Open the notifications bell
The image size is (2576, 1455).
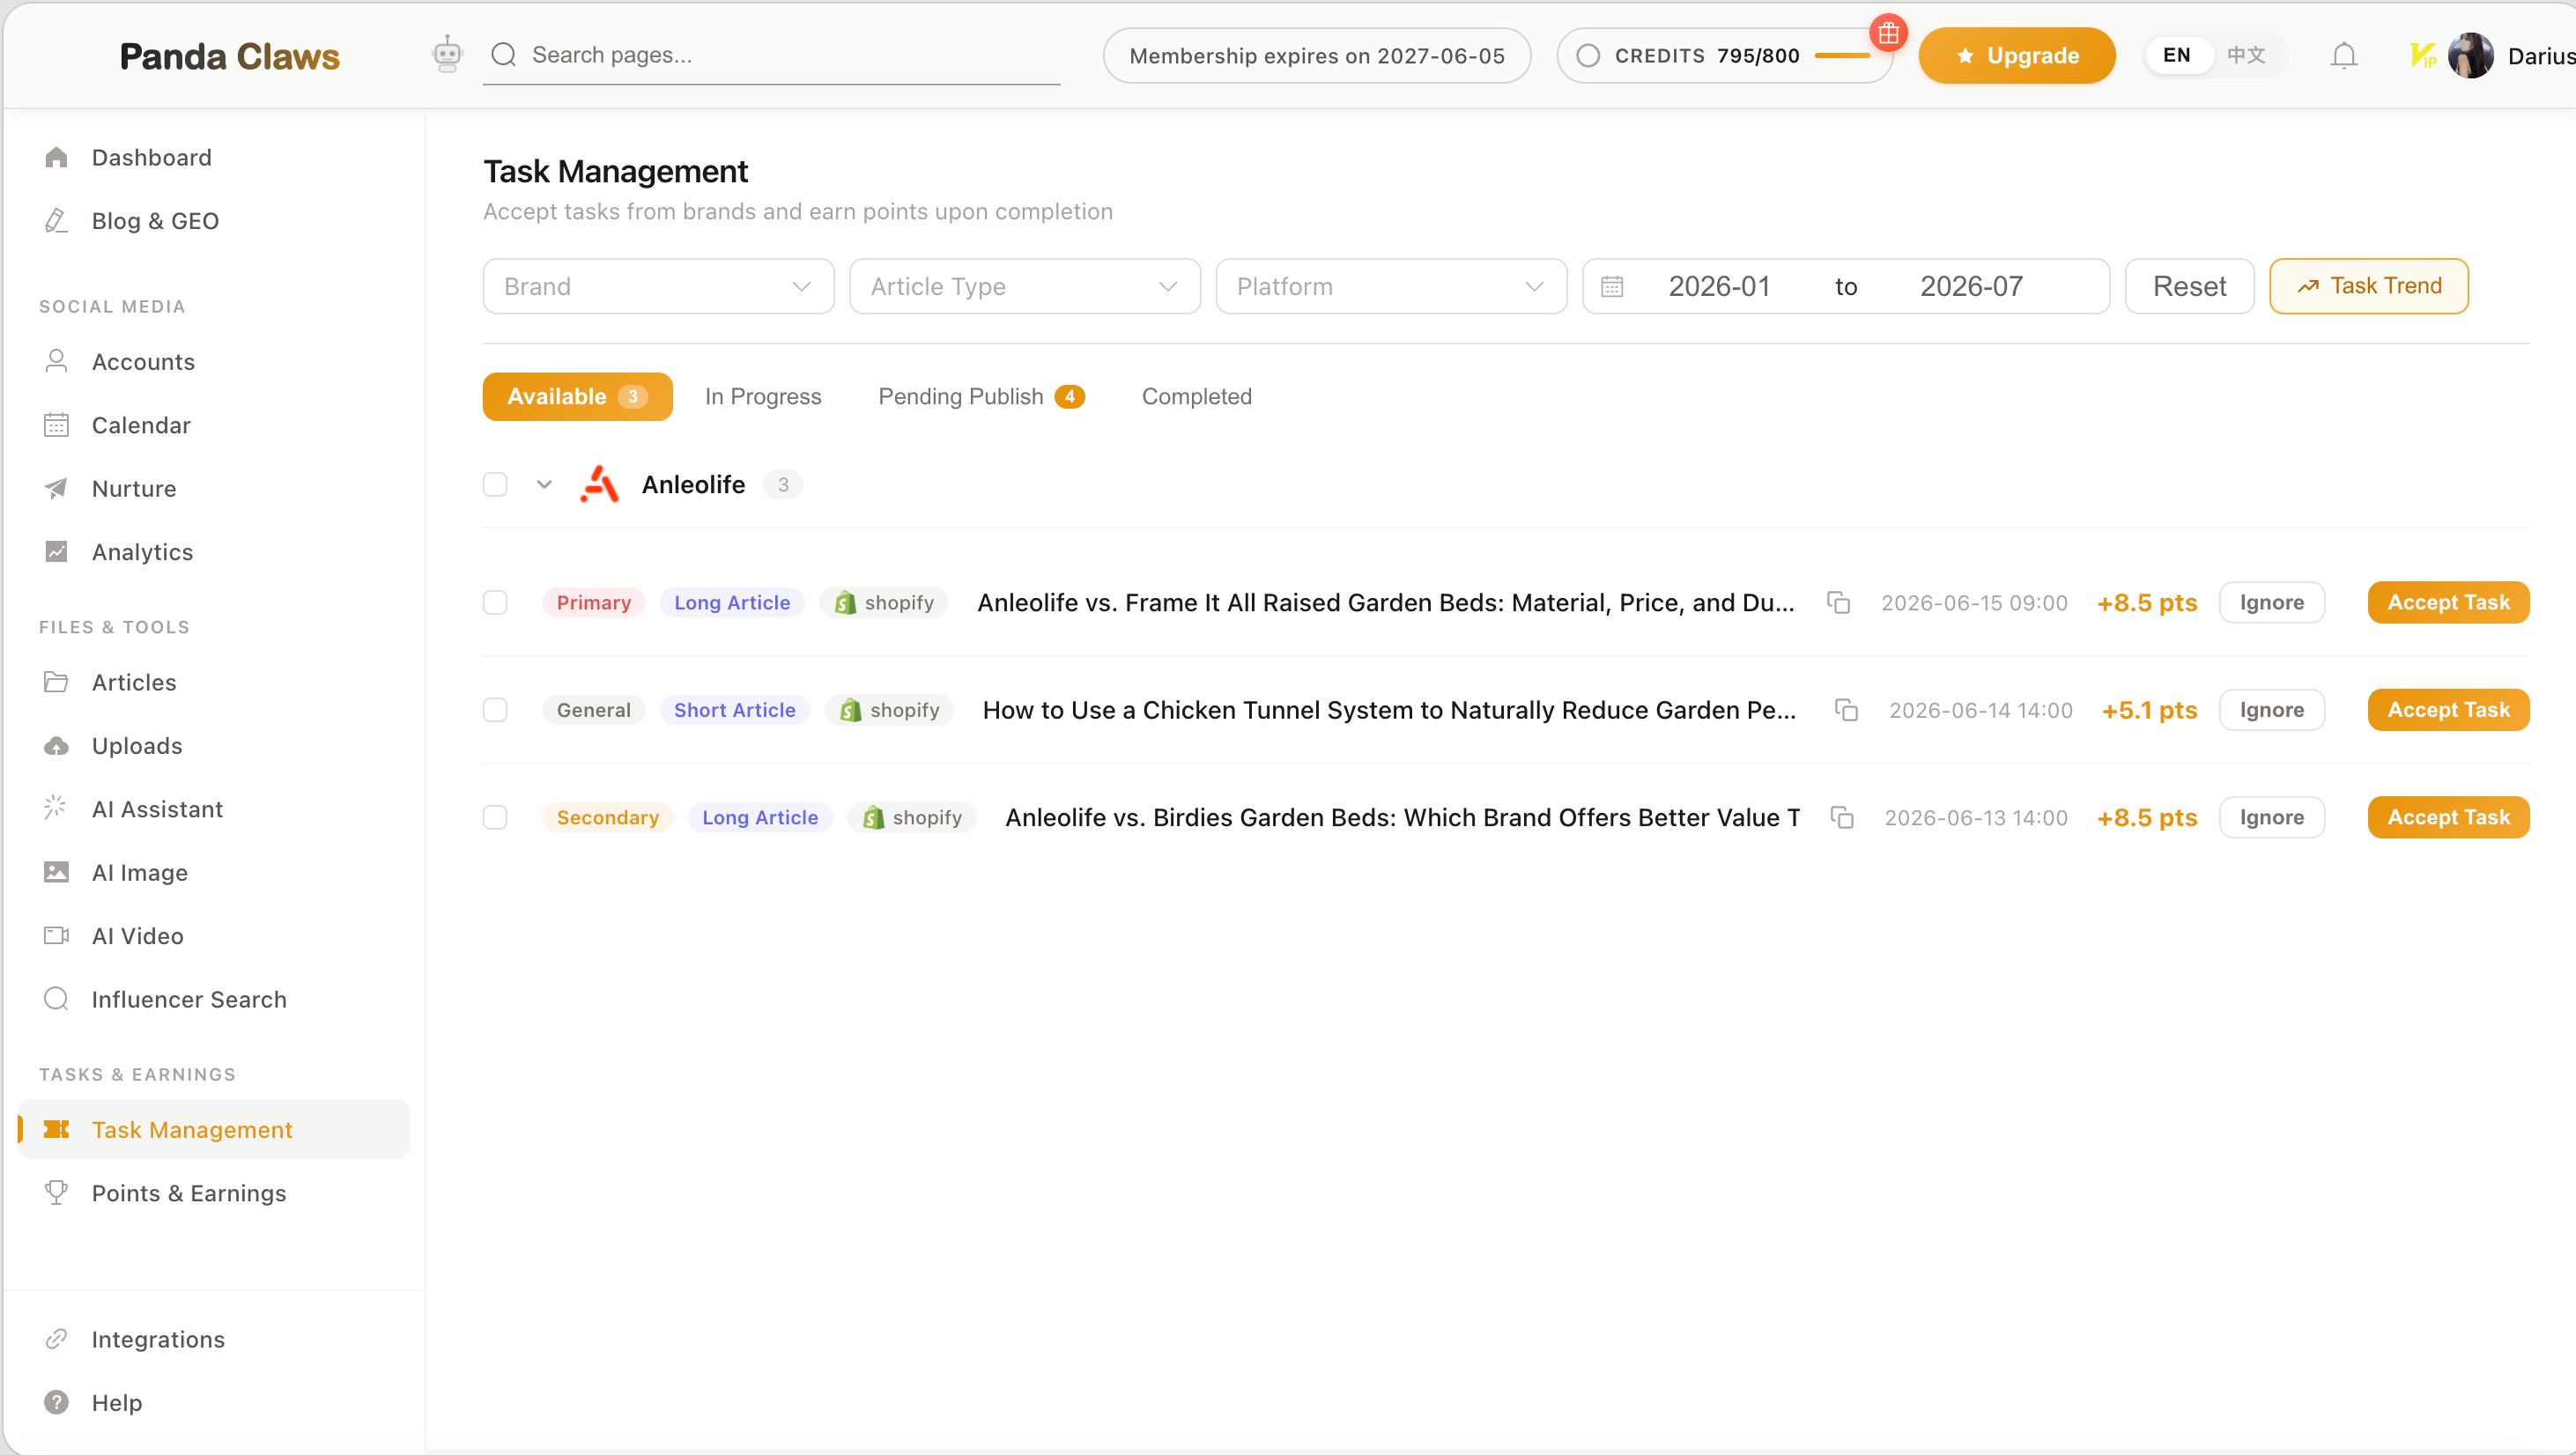[2343, 55]
